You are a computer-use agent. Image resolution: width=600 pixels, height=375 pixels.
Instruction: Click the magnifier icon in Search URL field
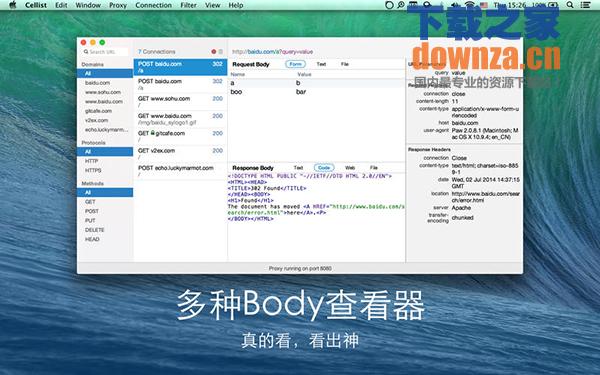[x=86, y=52]
